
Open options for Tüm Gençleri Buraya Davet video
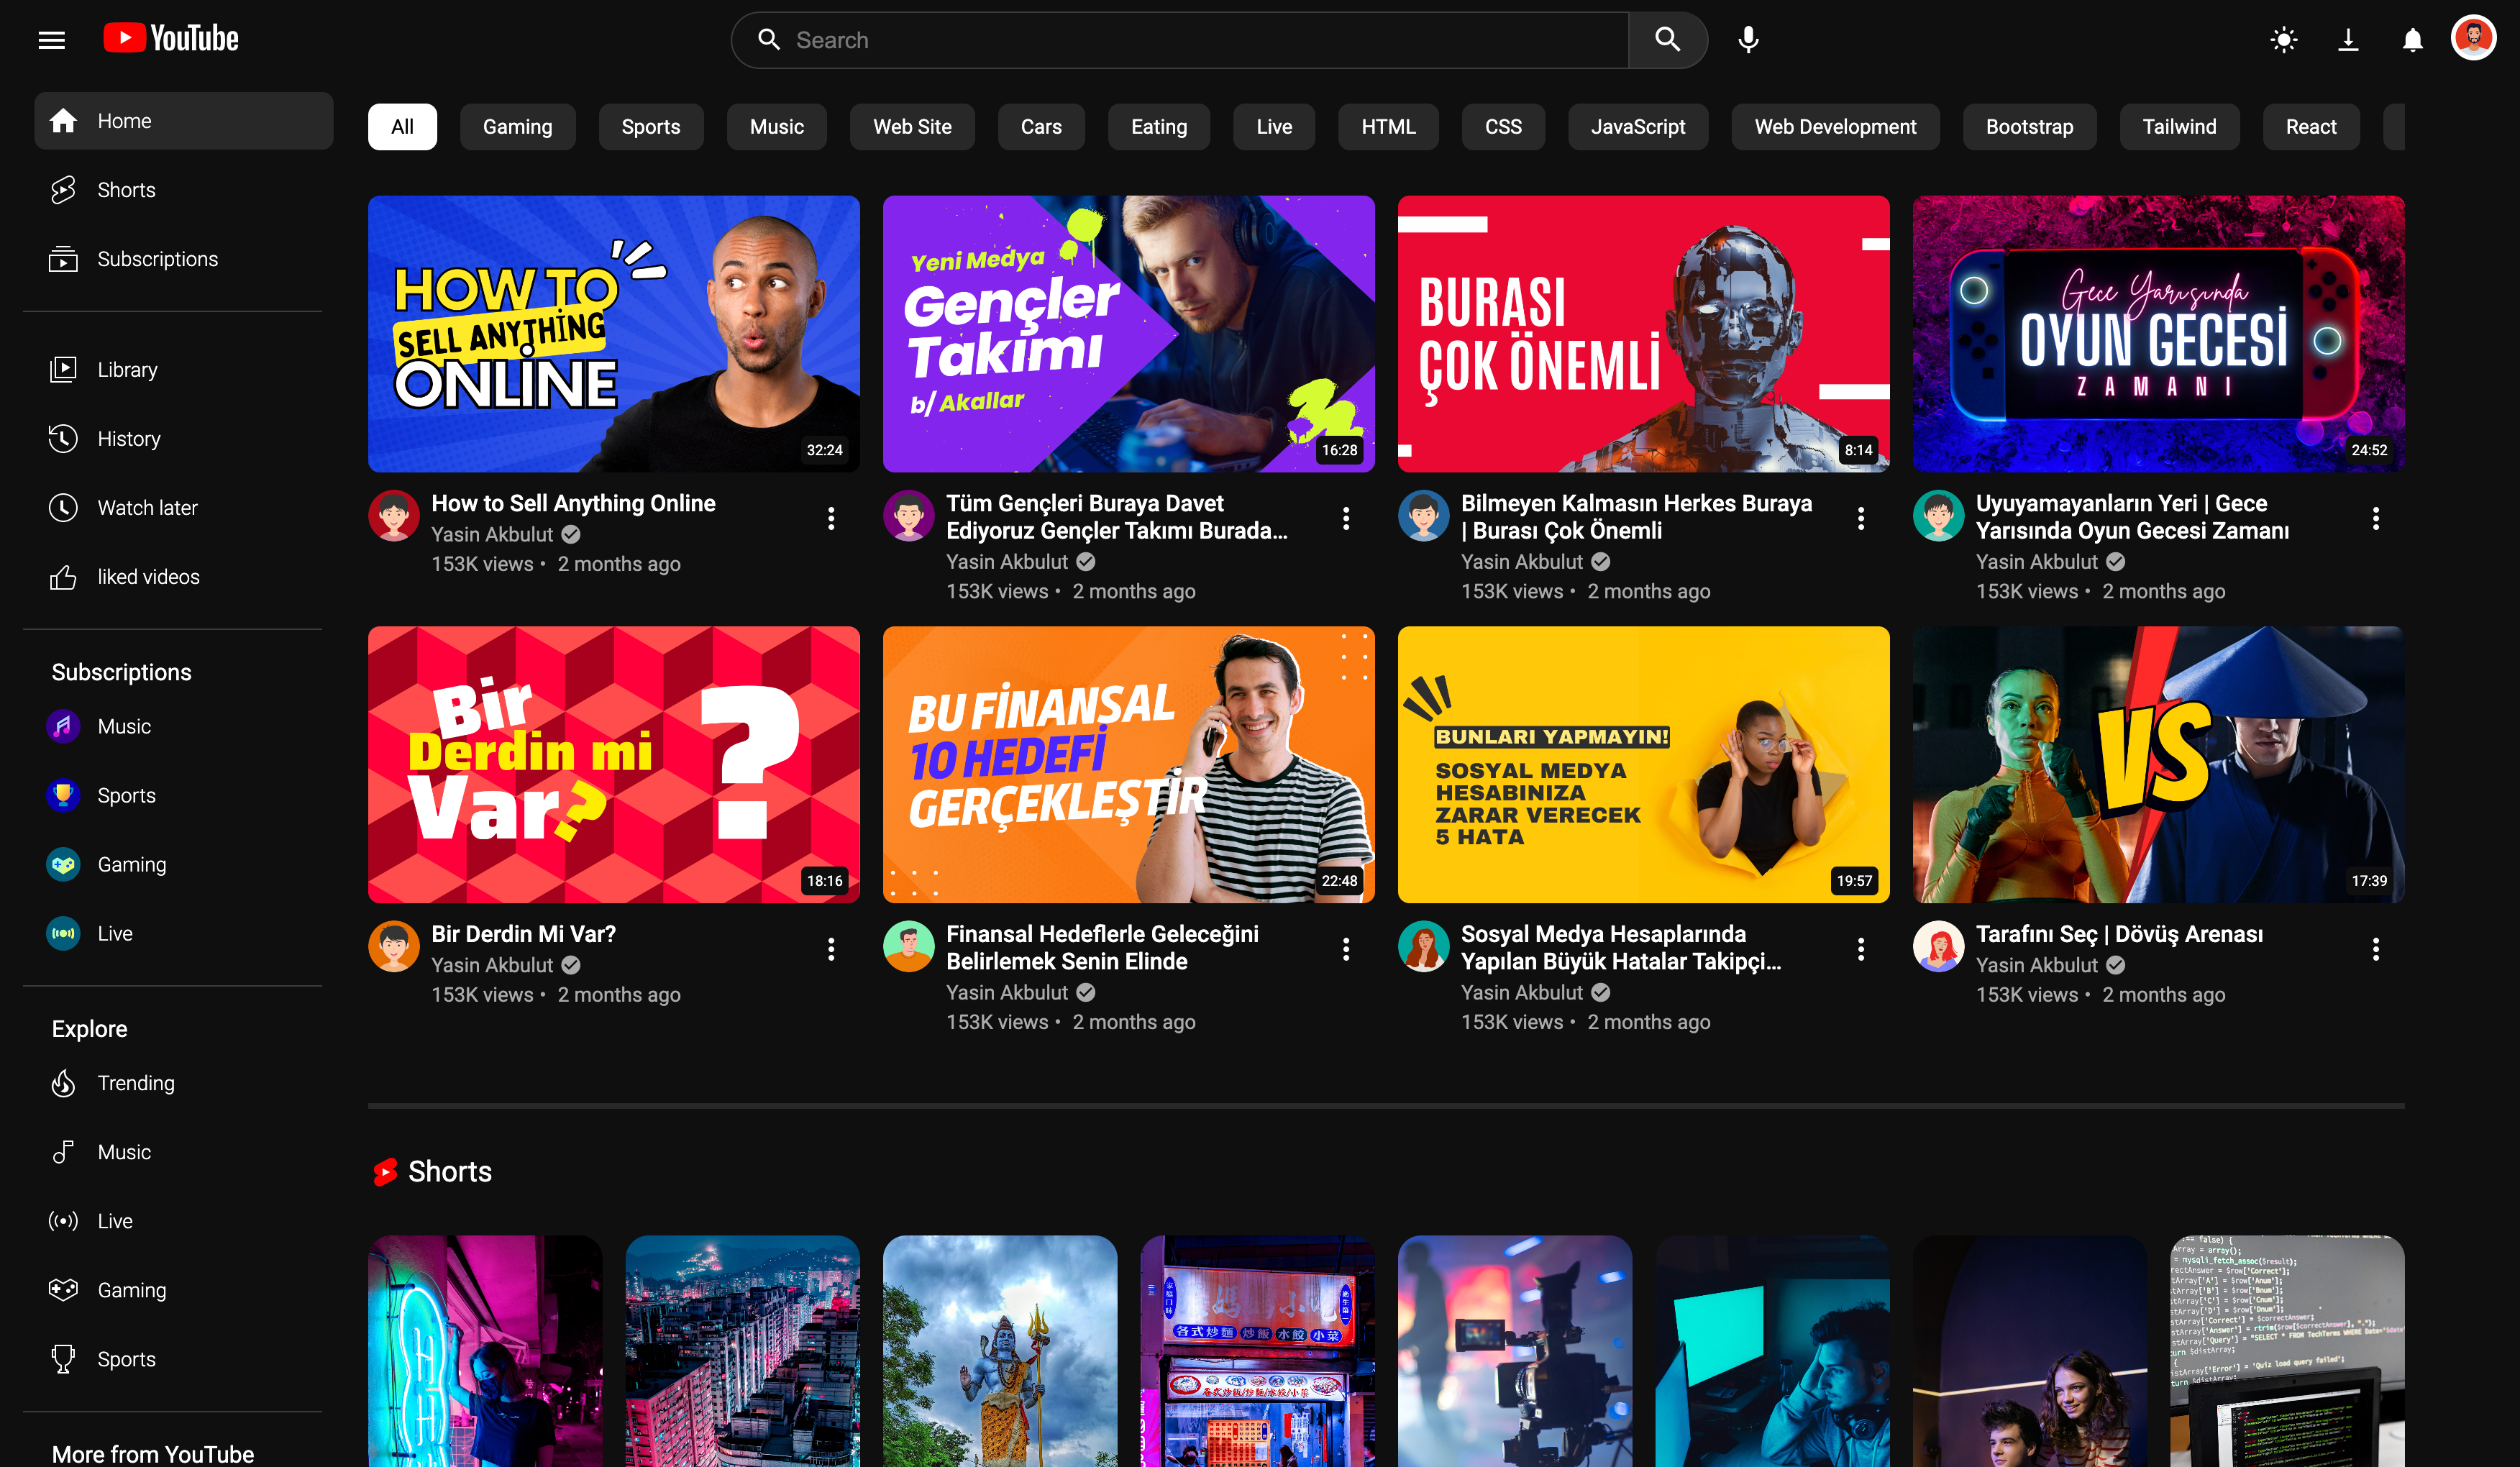1346,518
